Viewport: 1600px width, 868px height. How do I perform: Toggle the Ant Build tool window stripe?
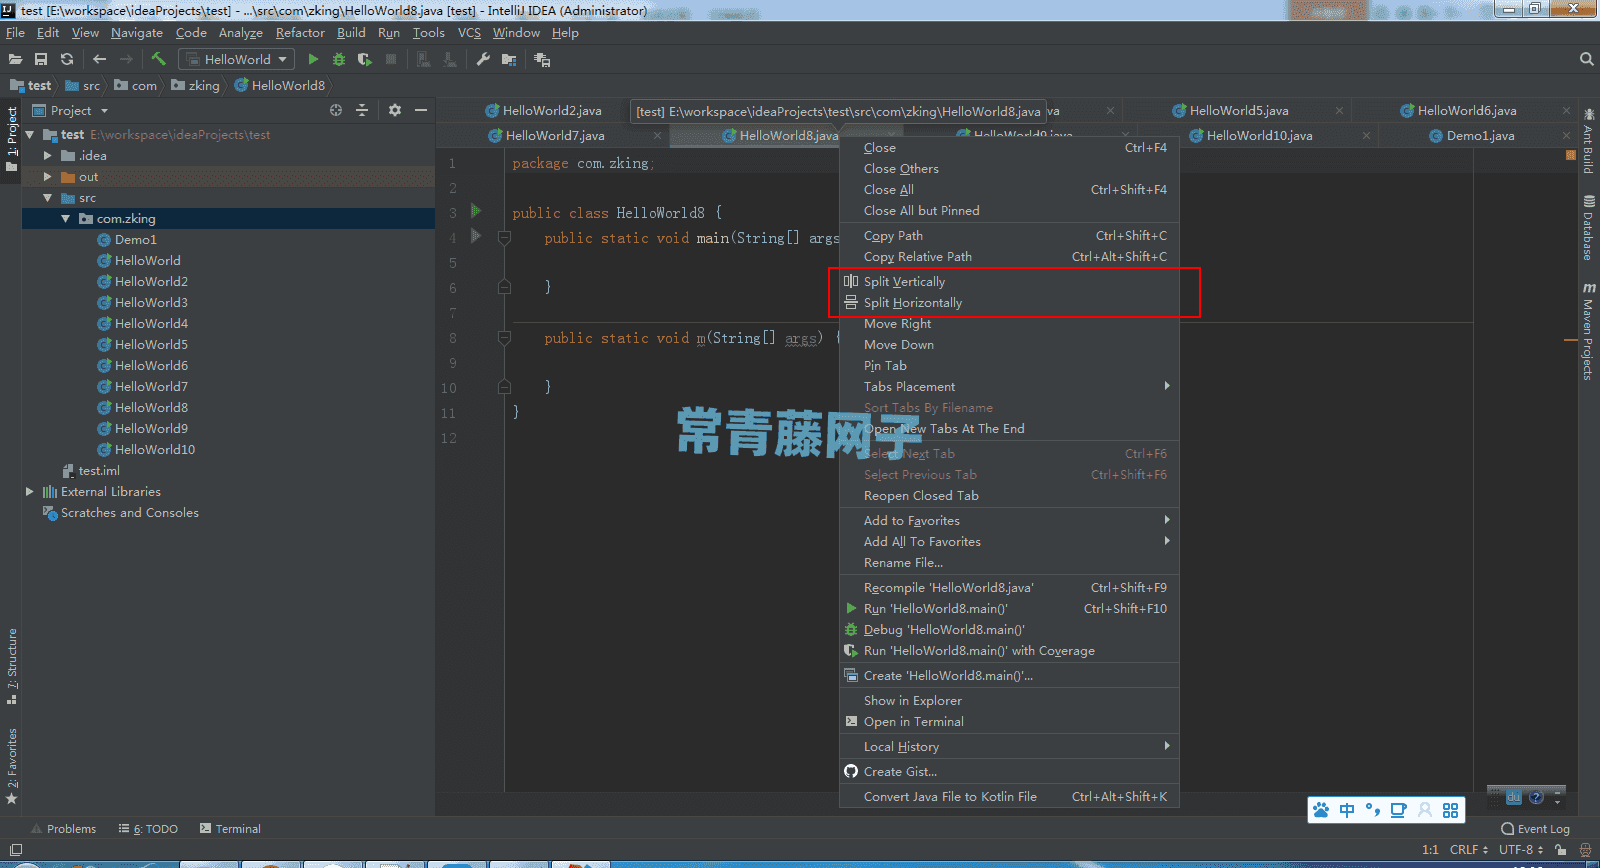[x=1588, y=140]
